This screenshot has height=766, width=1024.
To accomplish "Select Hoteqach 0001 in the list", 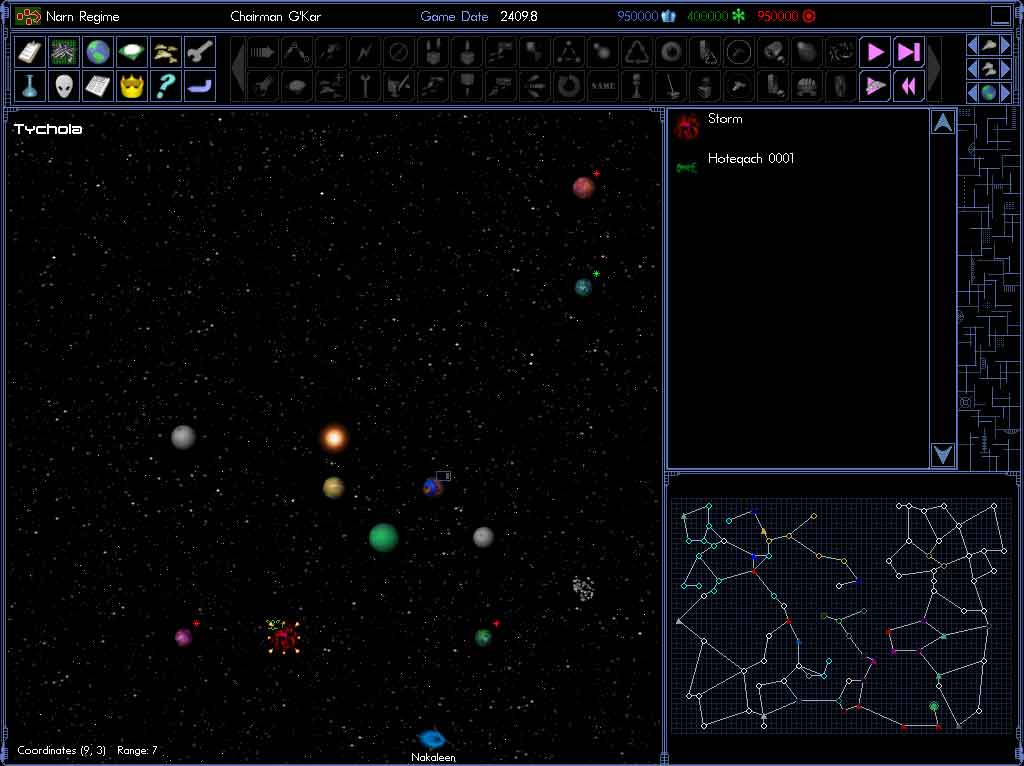I will [x=750, y=159].
